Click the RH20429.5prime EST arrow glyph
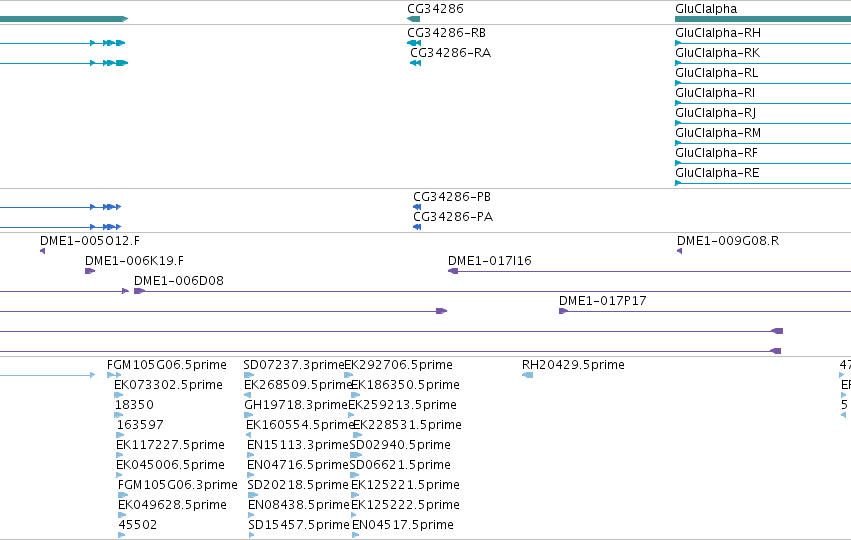Image resolution: width=851 pixels, height=540 pixels. pyautogui.click(x=528, y=375)
